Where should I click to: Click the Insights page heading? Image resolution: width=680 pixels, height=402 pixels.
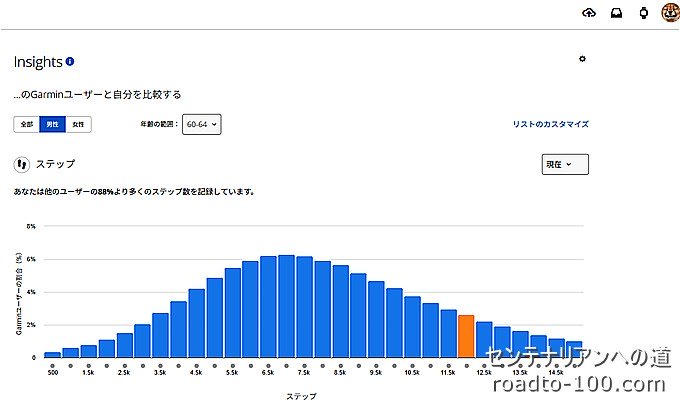point(37,61)
